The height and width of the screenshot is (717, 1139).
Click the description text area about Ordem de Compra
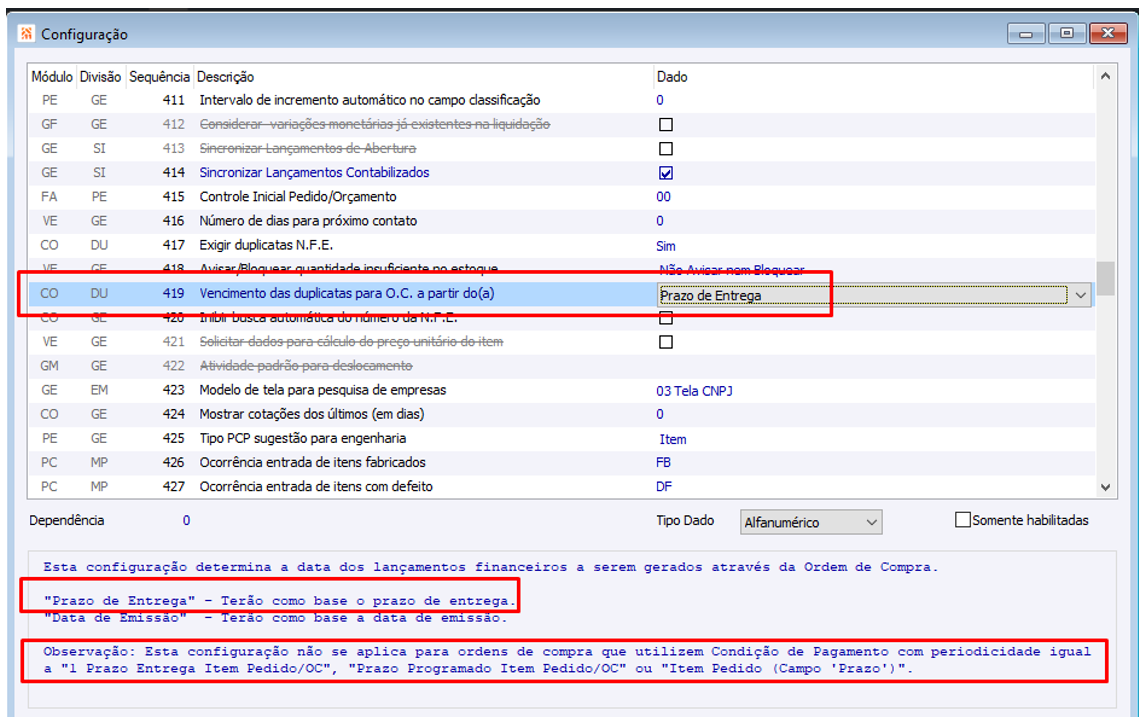click(x=572, y=629)
